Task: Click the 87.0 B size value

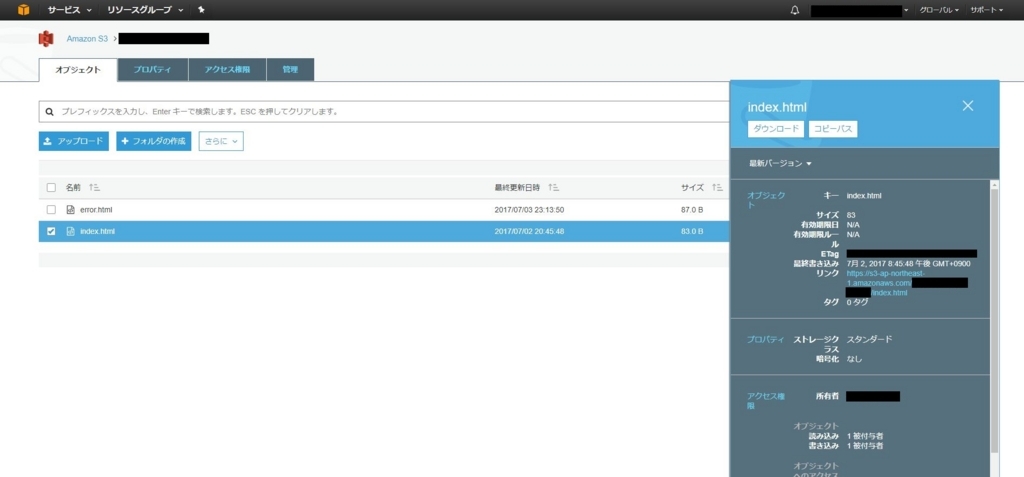Action: click(x=692, y=210)
